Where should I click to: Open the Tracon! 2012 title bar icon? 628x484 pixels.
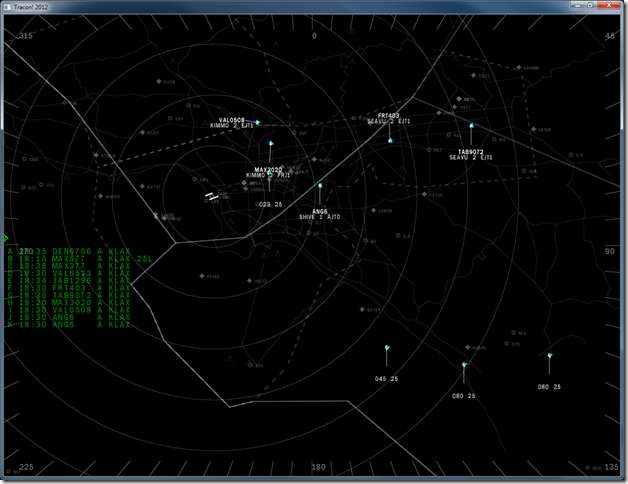pyautogui.click(x=7, y=7)
